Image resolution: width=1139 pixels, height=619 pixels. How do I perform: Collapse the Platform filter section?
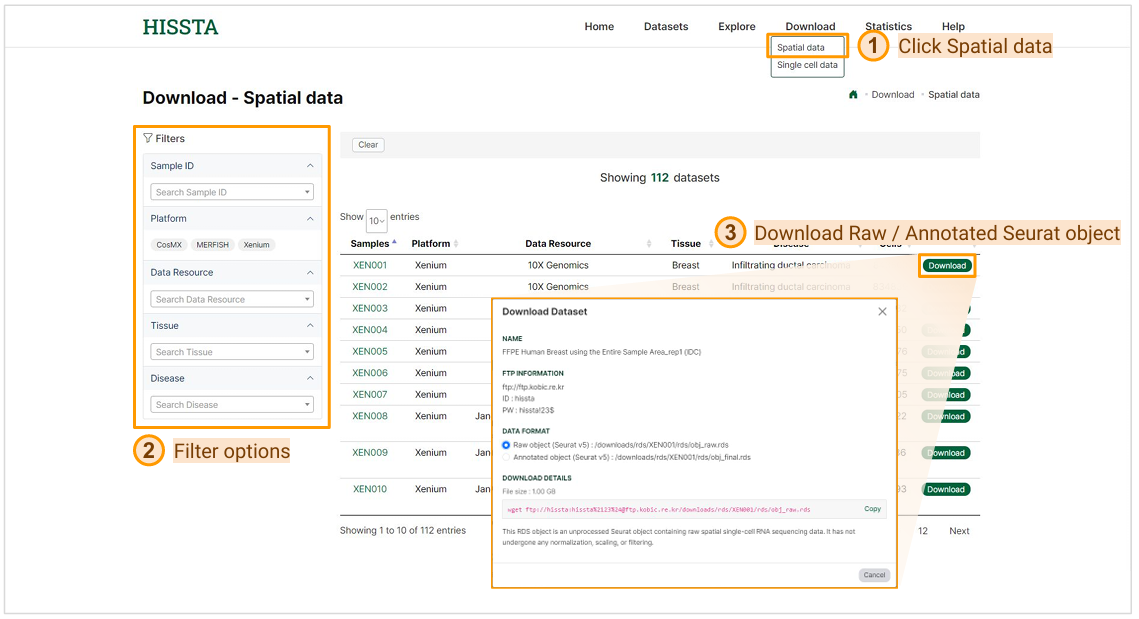(310, 219)
